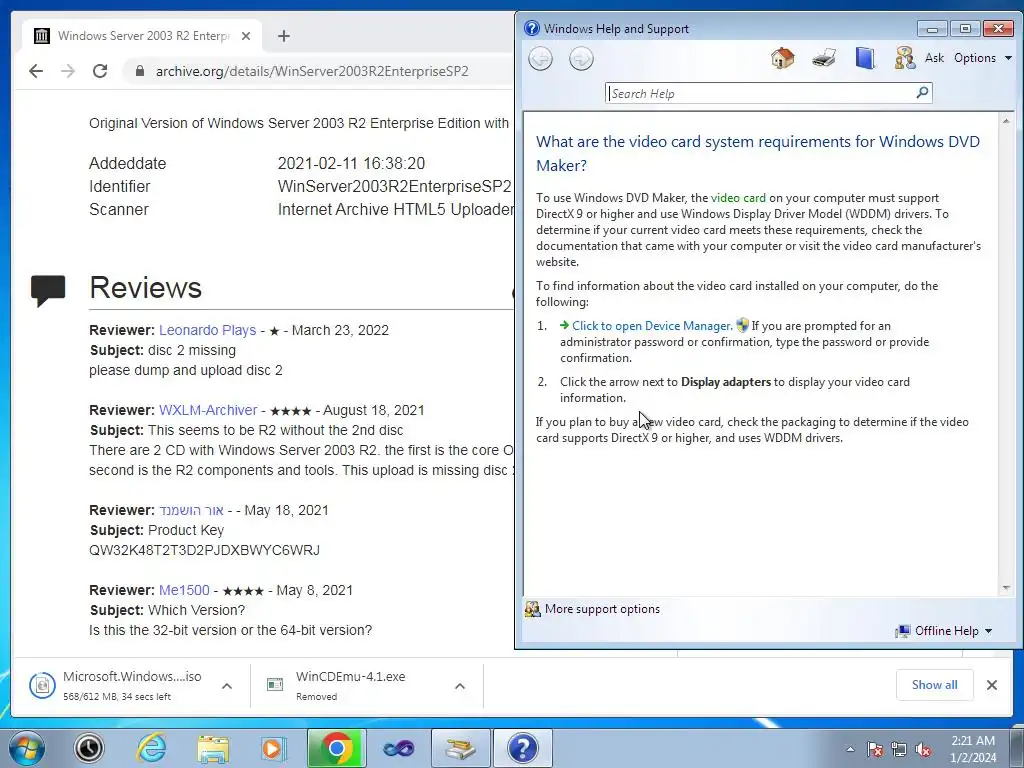Click Identifier value WinServer2003R2EnterpriseSP2

click(394, 186)
